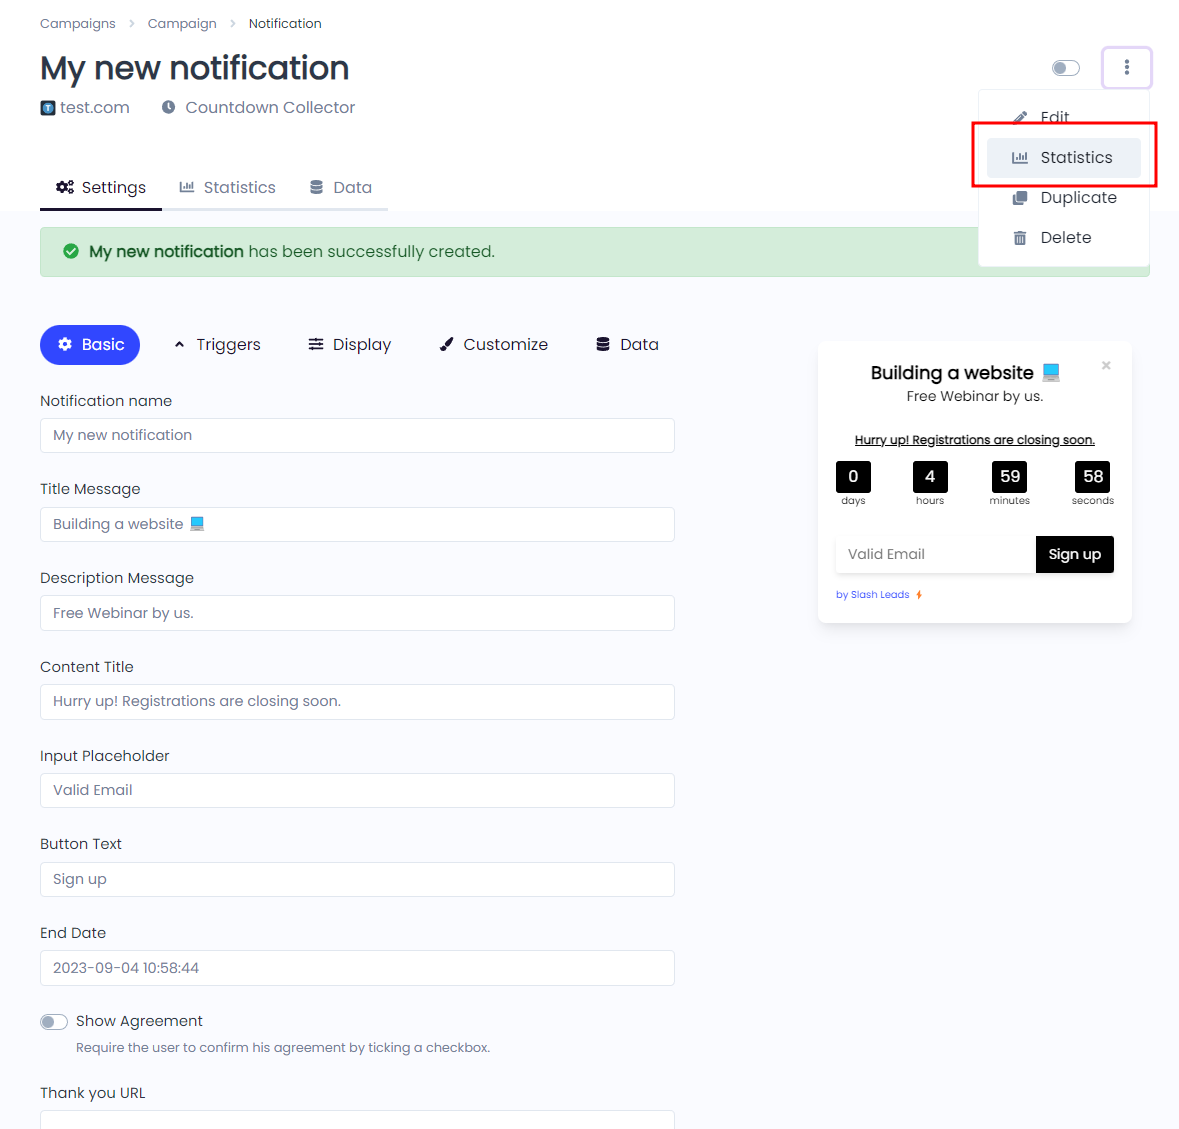Click the pencil Edit icon in dropdown

[x=1020, y=117]
